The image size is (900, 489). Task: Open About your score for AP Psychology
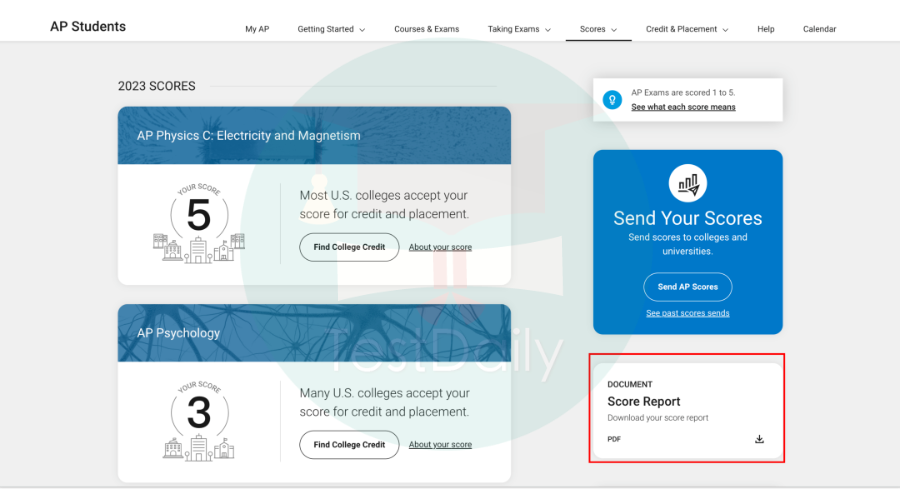tap(440, 445)
